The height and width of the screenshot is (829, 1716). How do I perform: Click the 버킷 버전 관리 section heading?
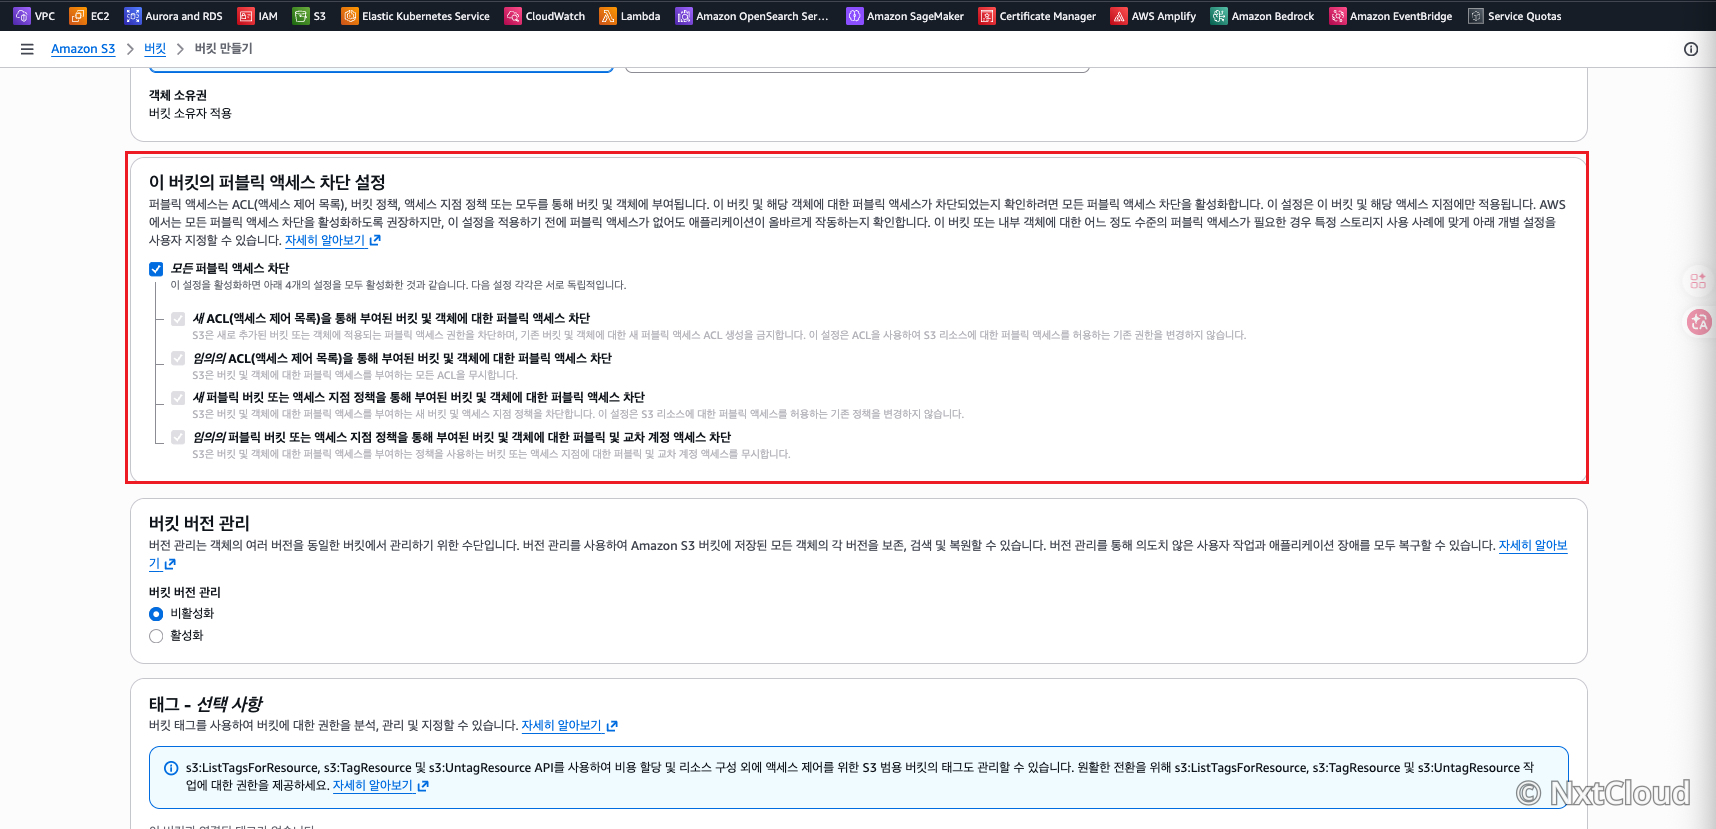click(x=199, y=523)
